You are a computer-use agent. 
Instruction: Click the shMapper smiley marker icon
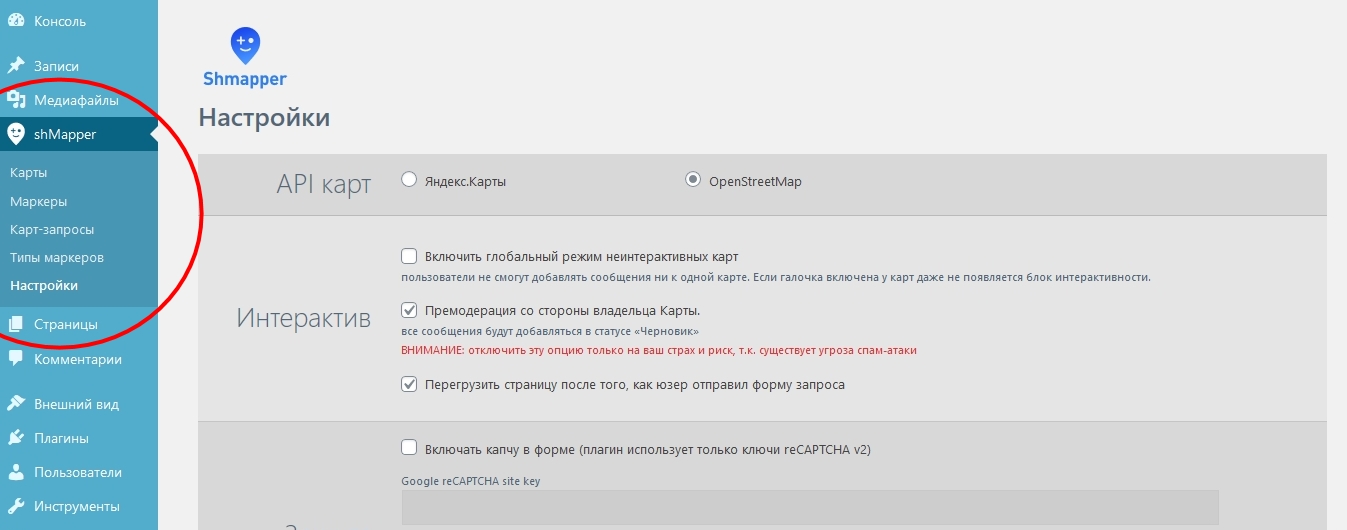16,134
